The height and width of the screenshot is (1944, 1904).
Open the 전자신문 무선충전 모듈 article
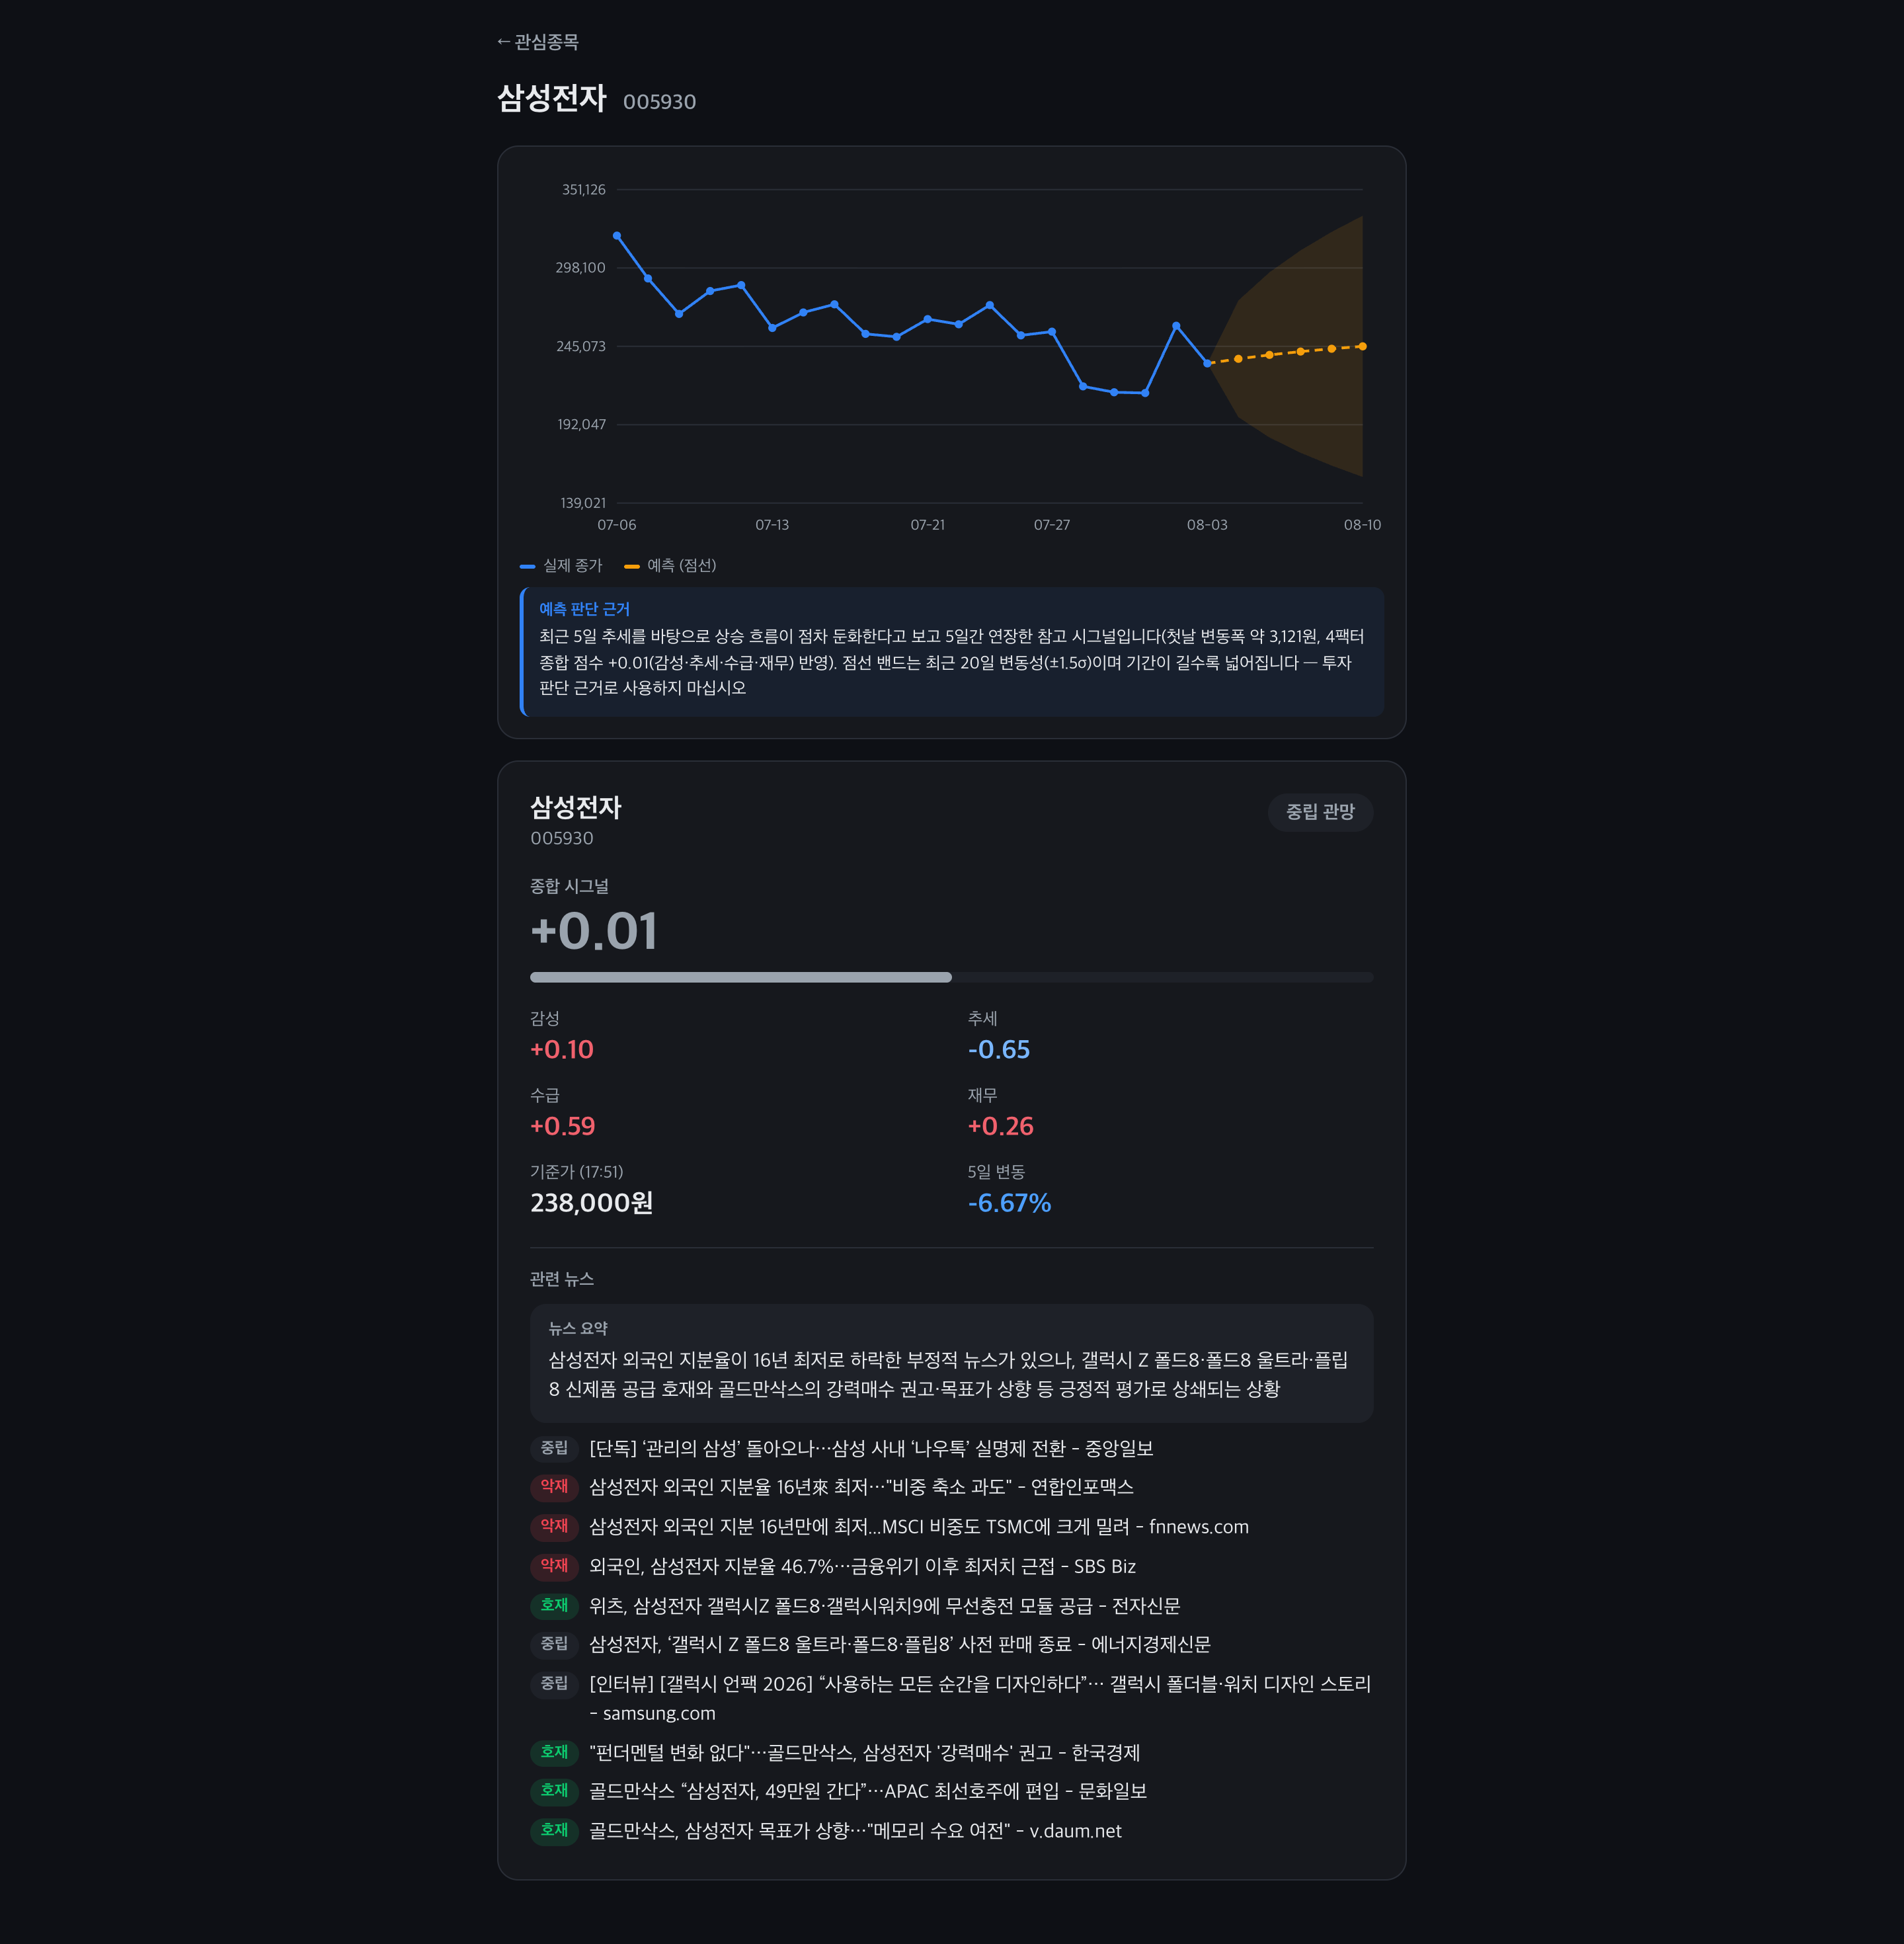884,1606
